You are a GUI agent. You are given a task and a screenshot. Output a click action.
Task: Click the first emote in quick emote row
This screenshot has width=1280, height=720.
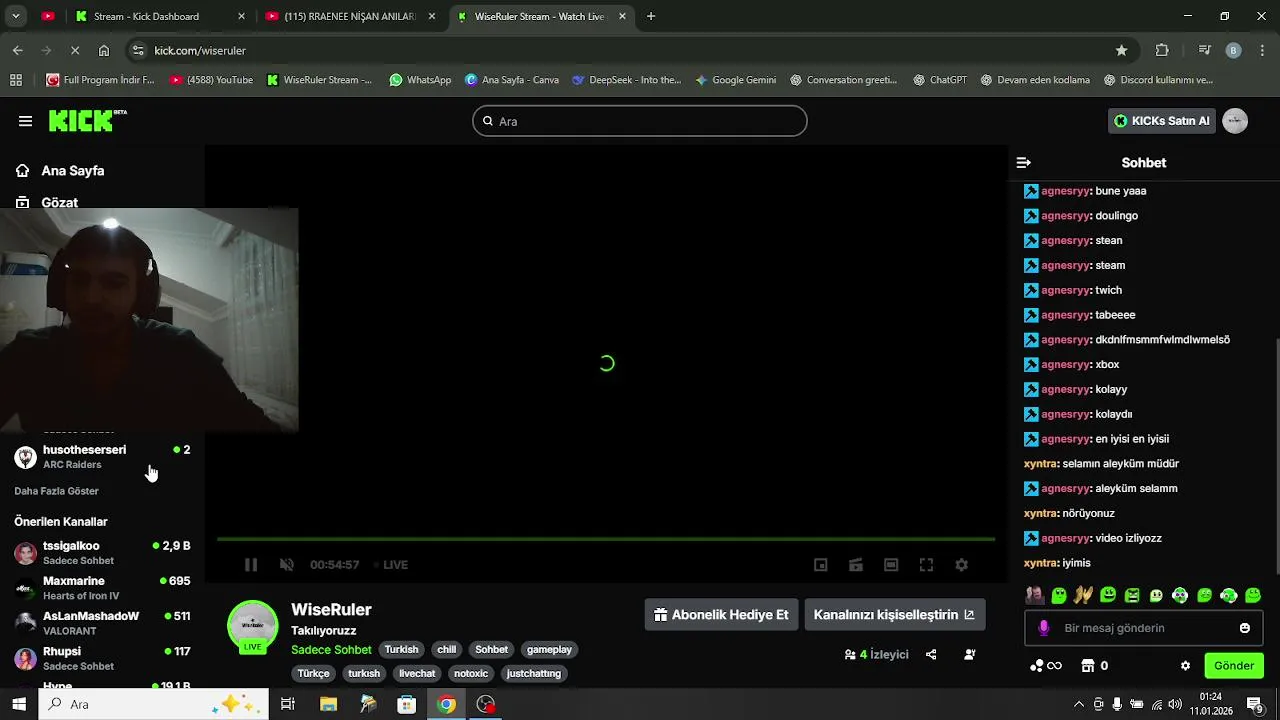(1035, 596)
